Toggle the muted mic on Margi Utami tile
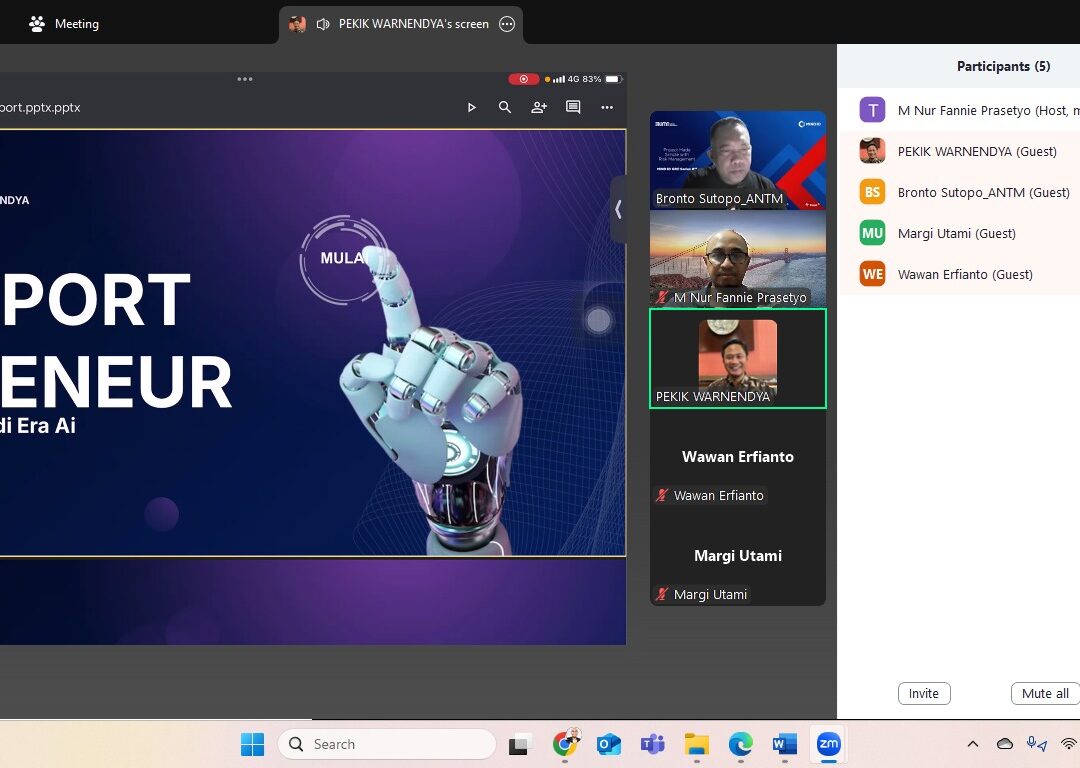The image size is (1080, 768). (x=662, y=595)
